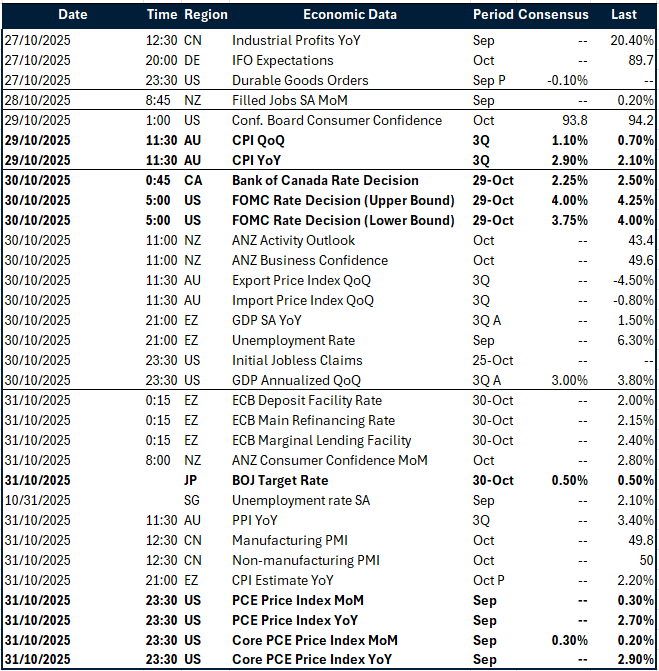Viewport: 659px width, 671px height.
Task: Select the ECB Deposit Facility Rate cell
Action: tap(307, 400)
